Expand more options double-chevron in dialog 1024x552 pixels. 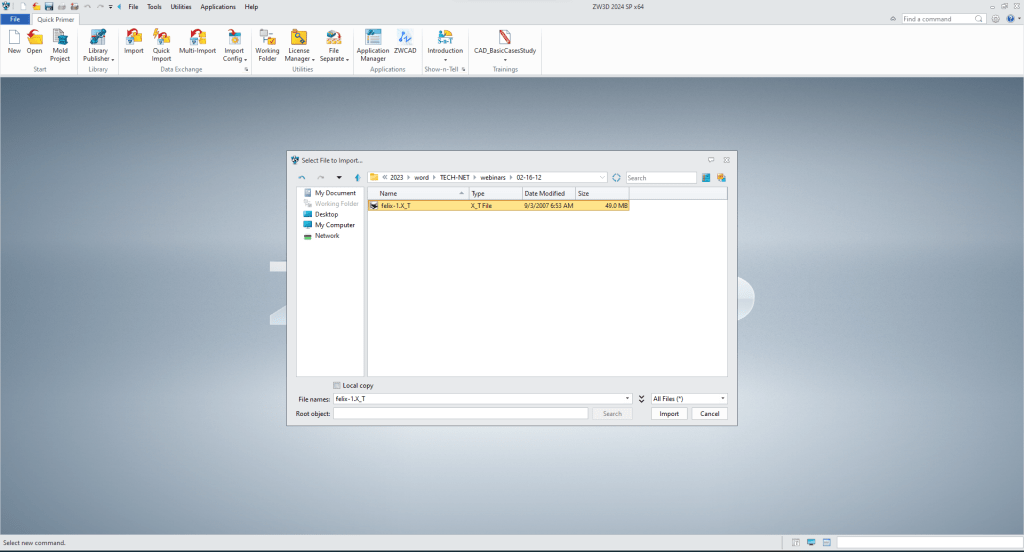641,398
